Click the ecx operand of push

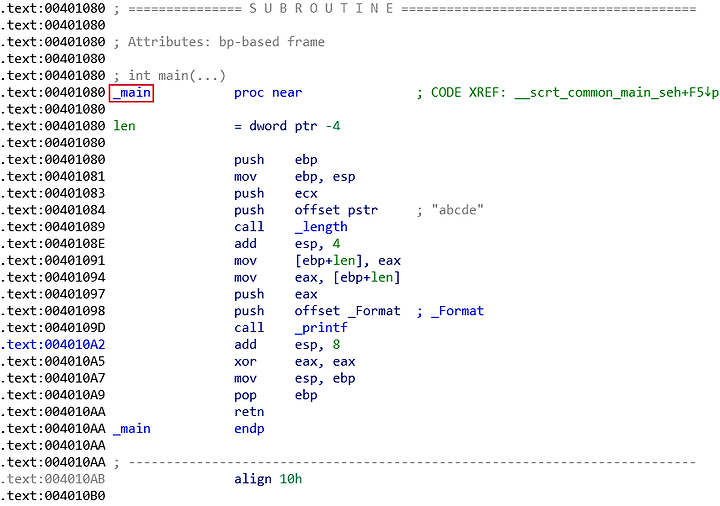pos(306,193)
